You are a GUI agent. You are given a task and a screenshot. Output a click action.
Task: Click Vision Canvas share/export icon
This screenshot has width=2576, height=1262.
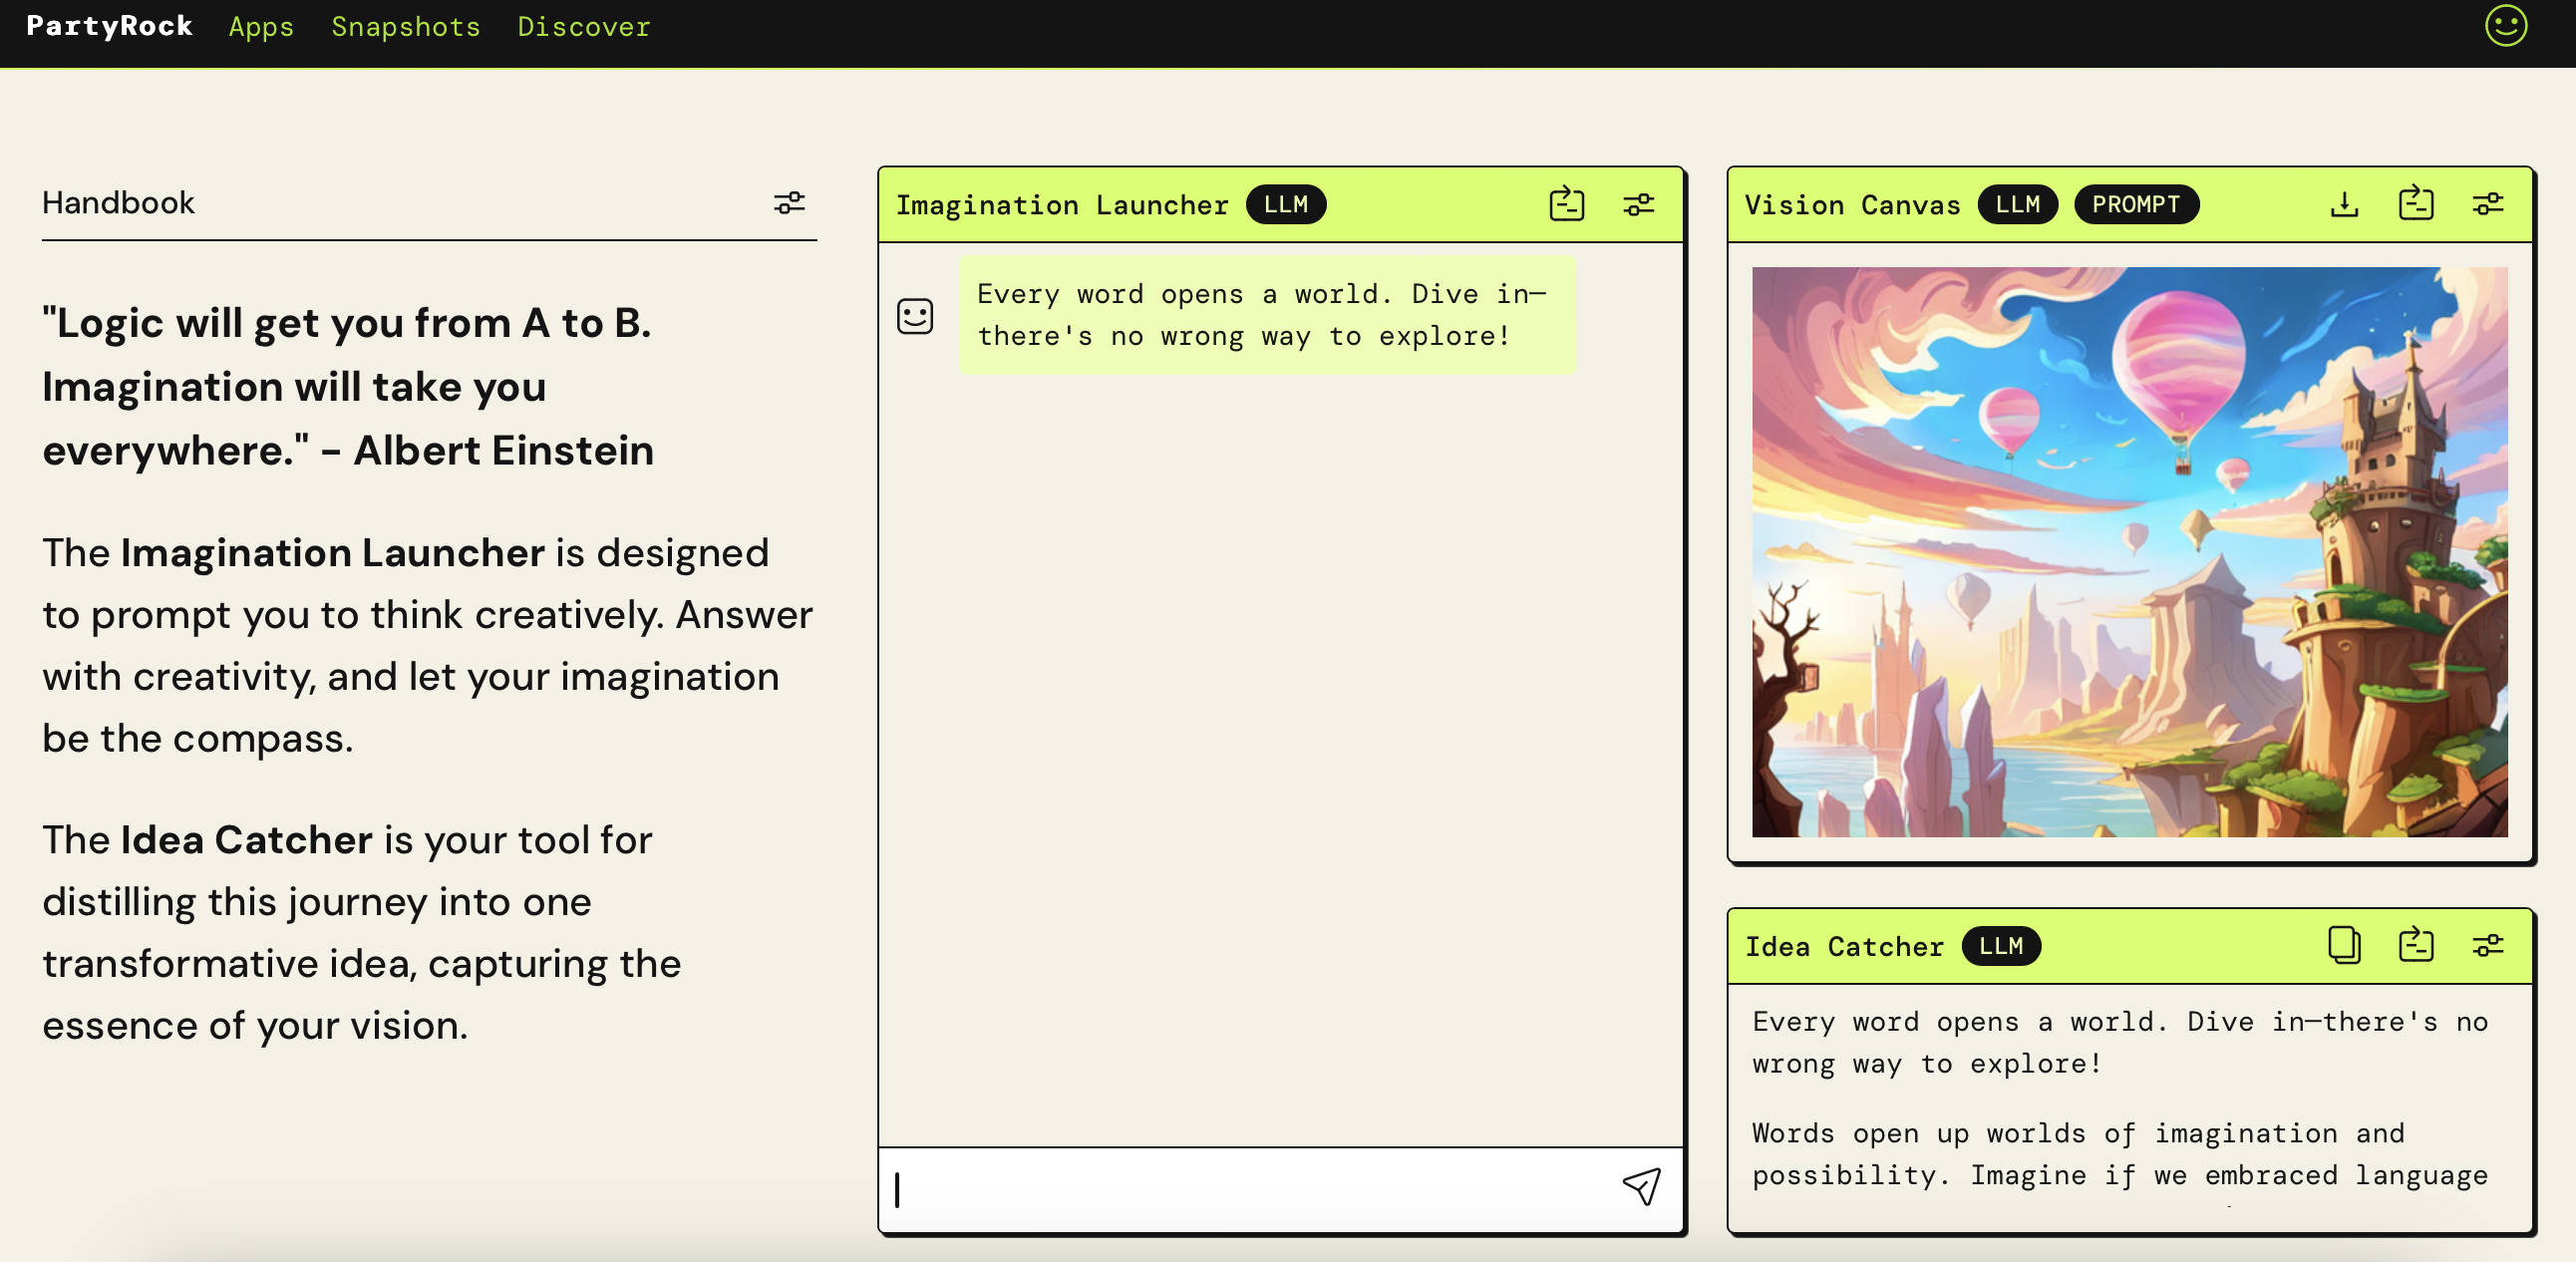[2416, 204]
